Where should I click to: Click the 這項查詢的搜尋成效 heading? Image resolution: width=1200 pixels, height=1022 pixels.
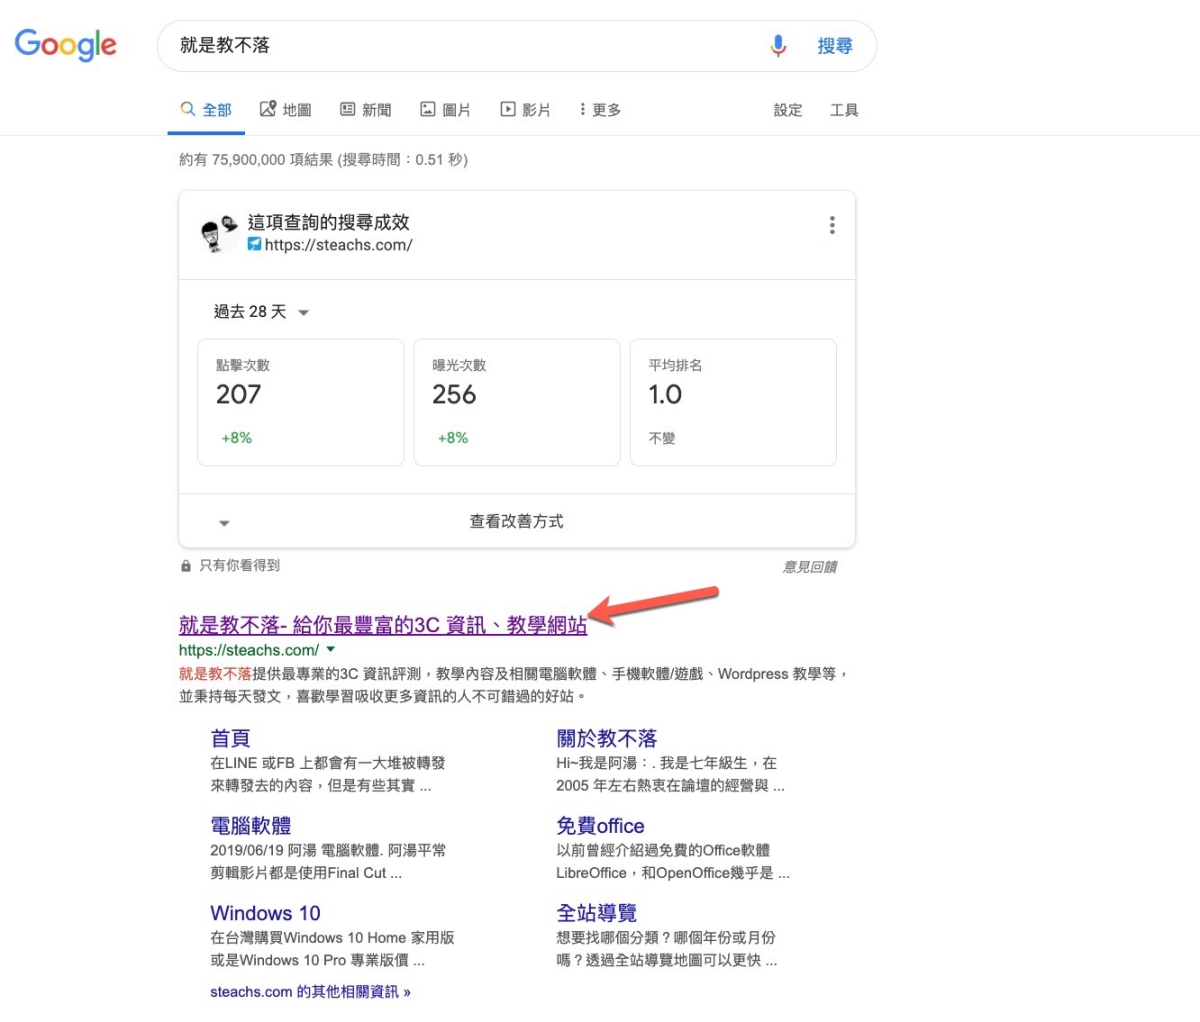329,222
